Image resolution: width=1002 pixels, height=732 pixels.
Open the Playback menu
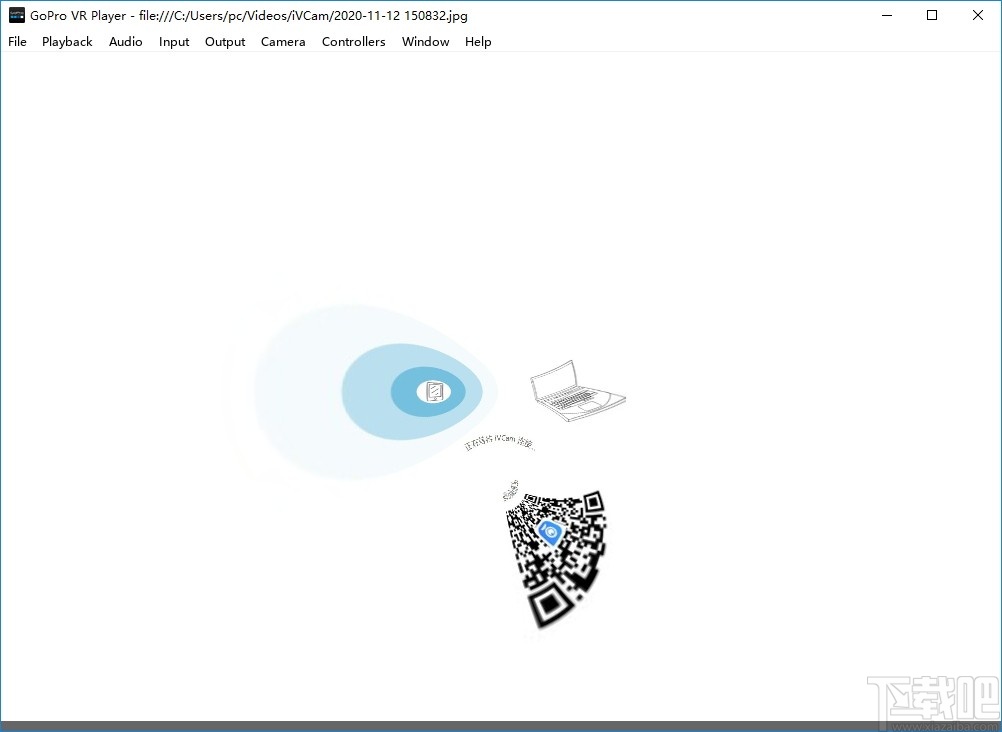click(67, 42)
